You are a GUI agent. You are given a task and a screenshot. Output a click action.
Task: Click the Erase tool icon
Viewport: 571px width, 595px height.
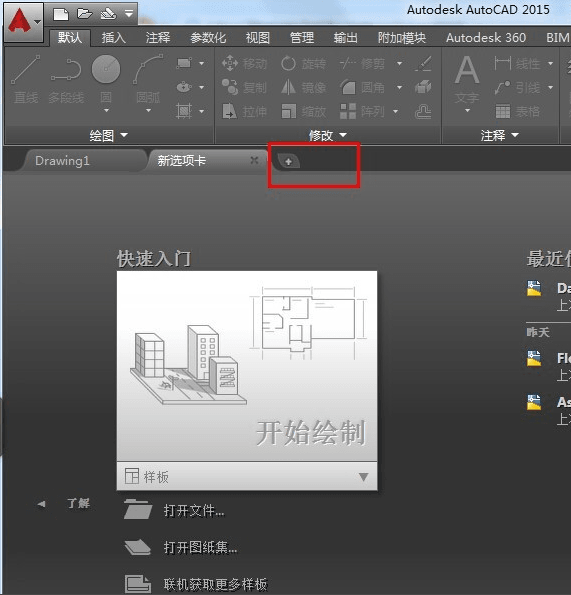423,63
